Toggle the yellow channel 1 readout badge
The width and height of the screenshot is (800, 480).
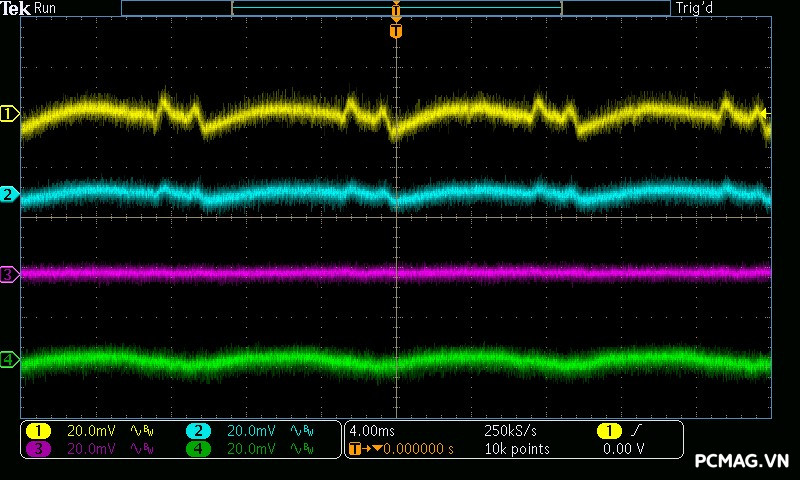click(x=38, y=431)
